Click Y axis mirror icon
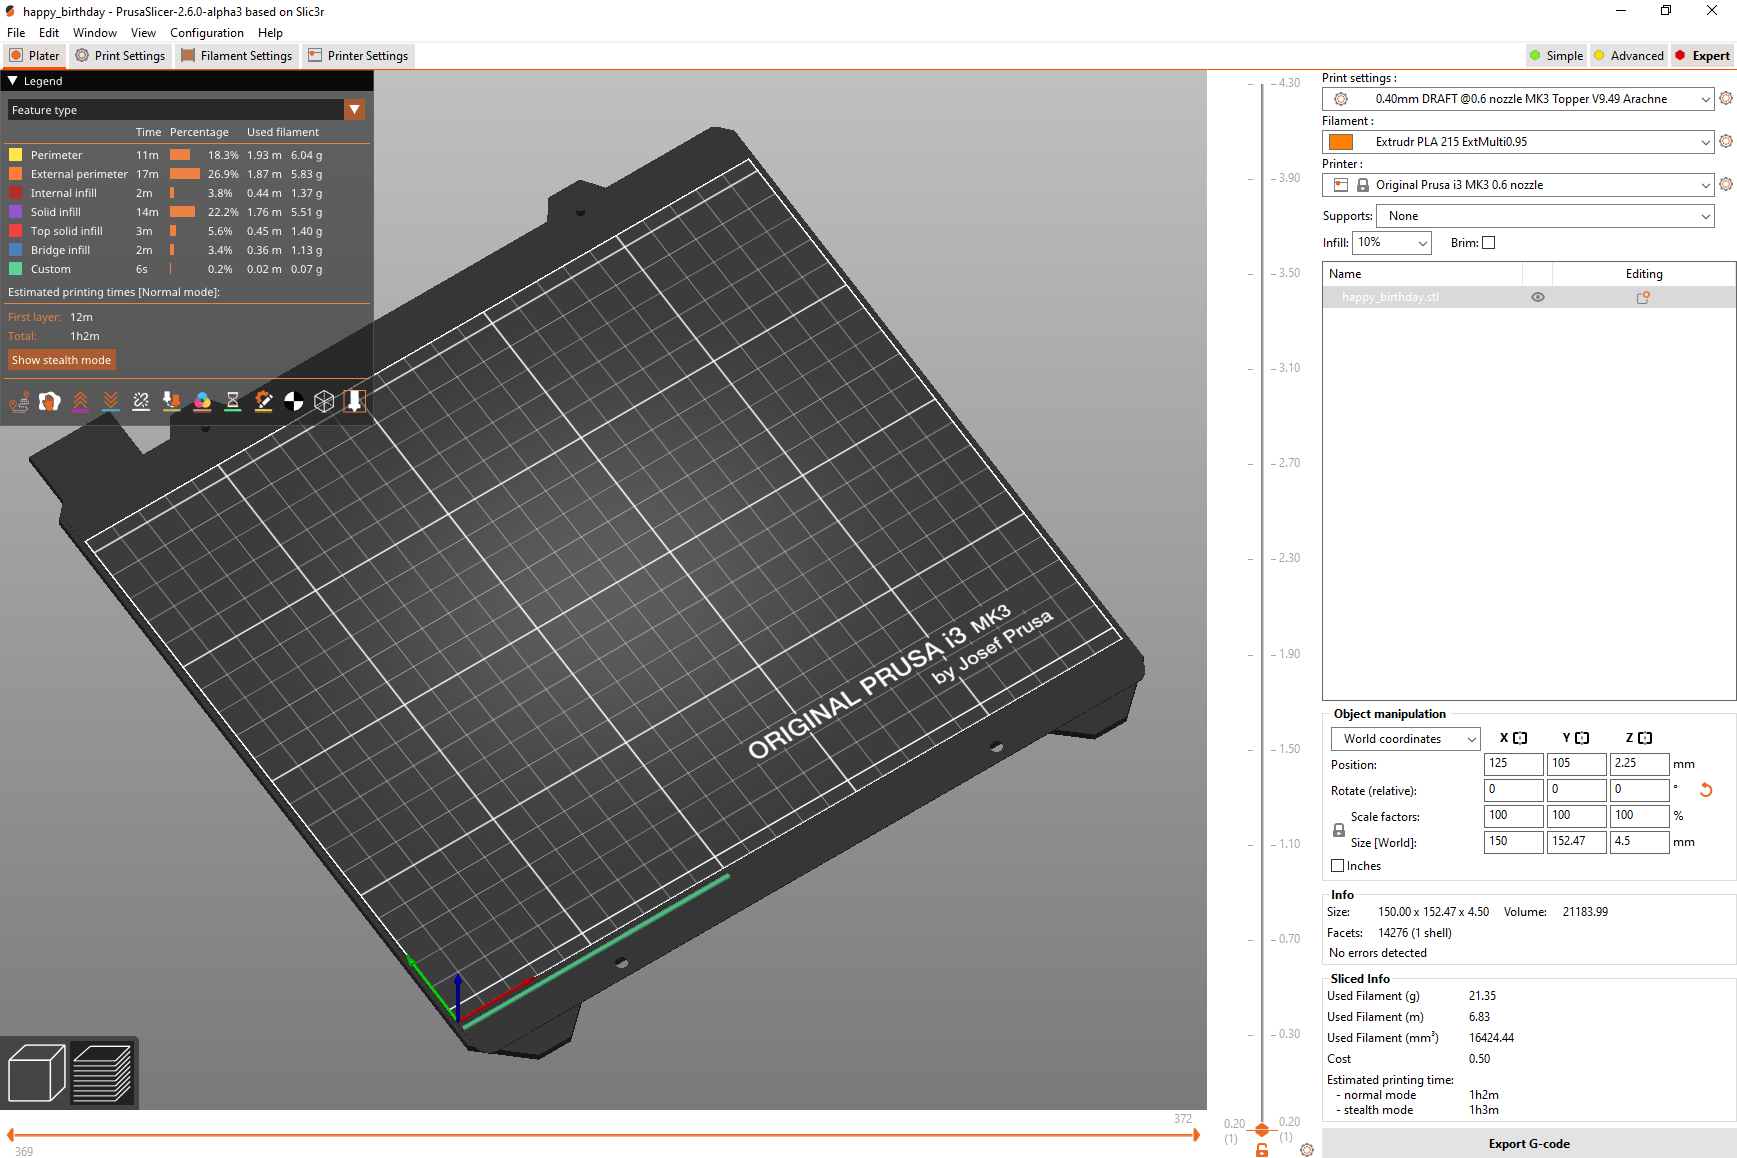This screenshot has height=1158, width=1737. point(1582,738)
